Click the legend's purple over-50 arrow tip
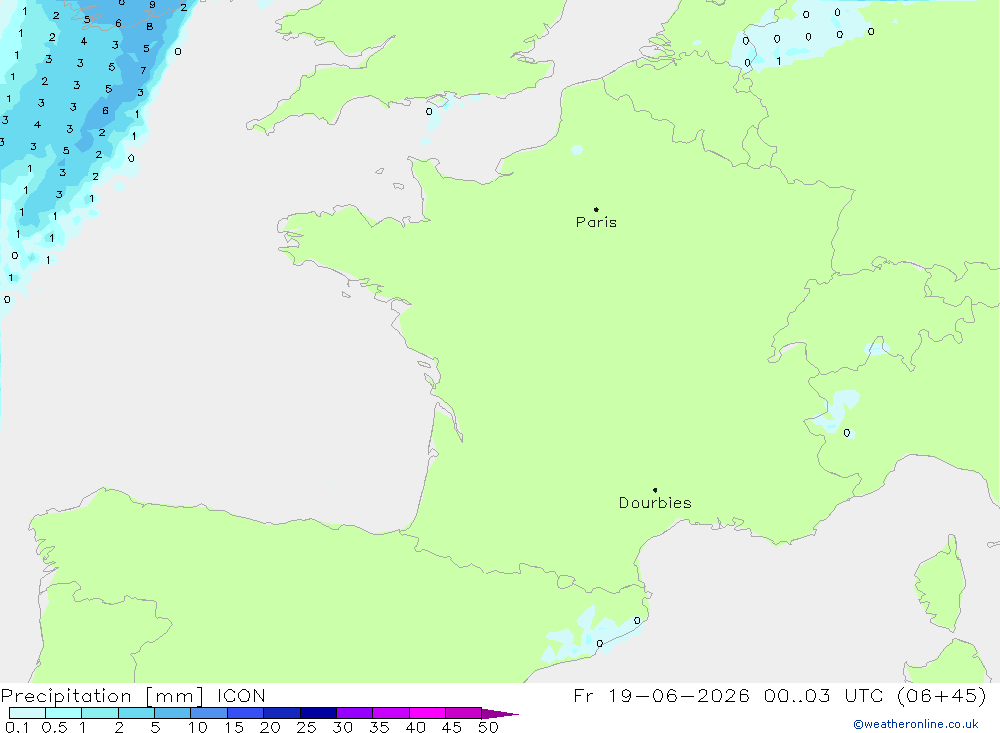This screenshot has height=733, width=1000. 501,714
